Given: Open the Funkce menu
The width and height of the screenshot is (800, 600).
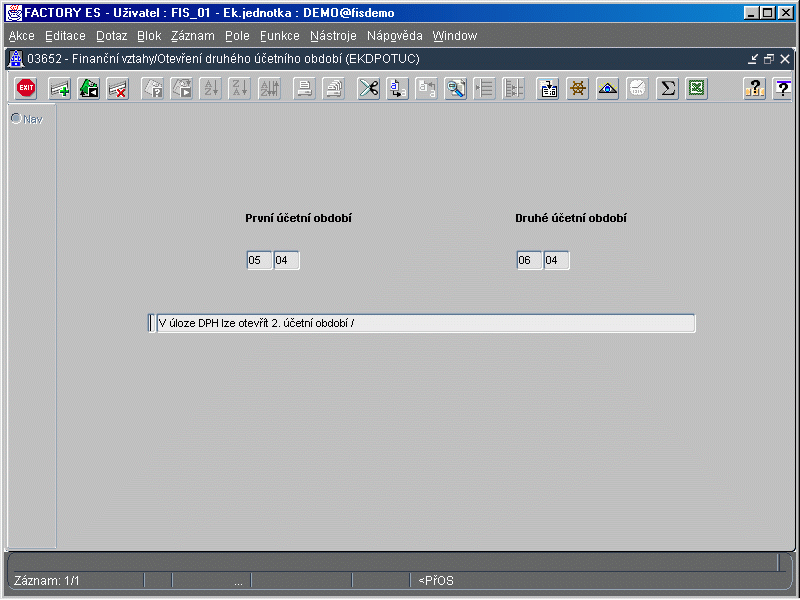Looking at the screenshot, I should (280, 36).
